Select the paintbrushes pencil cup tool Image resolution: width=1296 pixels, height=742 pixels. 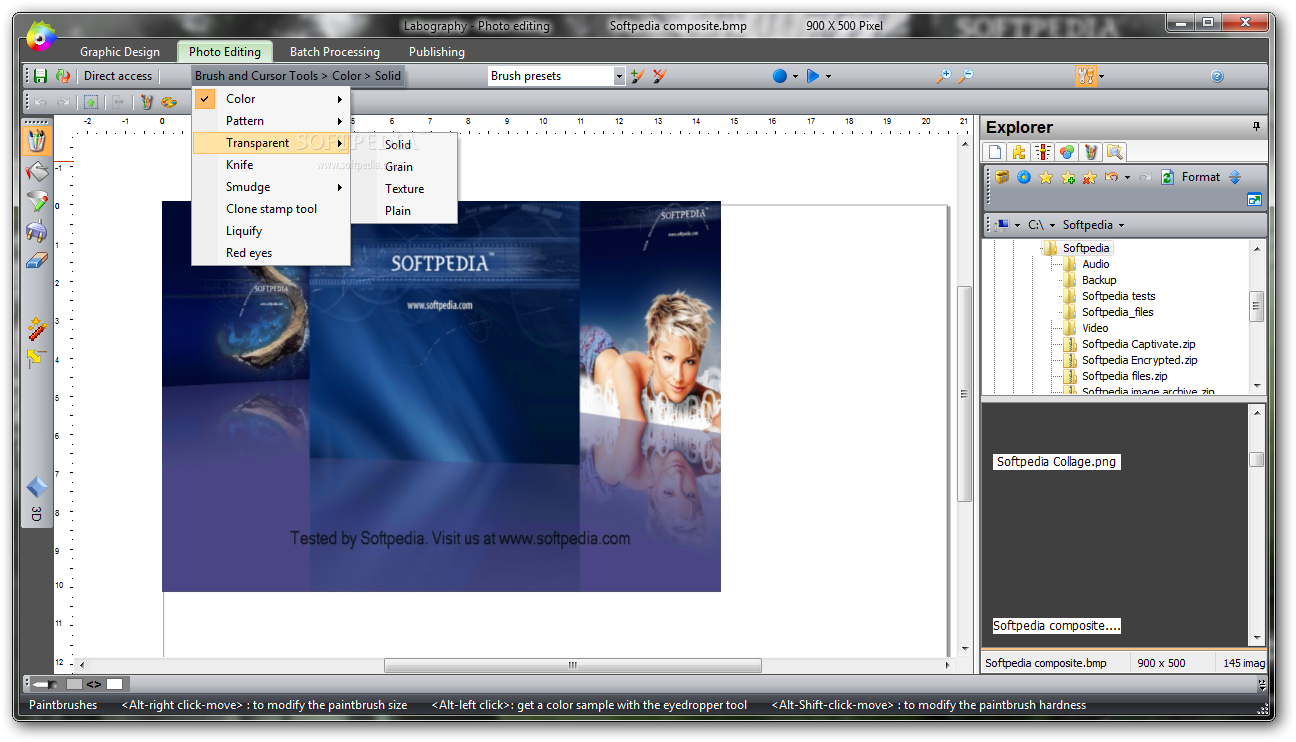coord(36,140)
